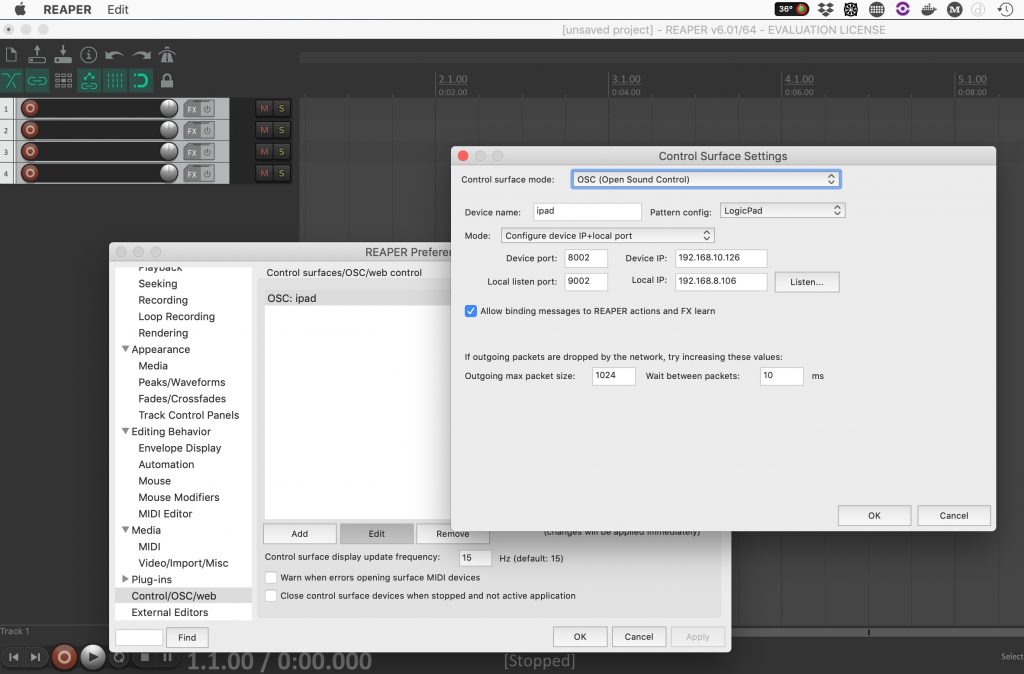The image size is (1024, 674).
Task: Open Time Machine menu bar icon
Action: 1005,9
